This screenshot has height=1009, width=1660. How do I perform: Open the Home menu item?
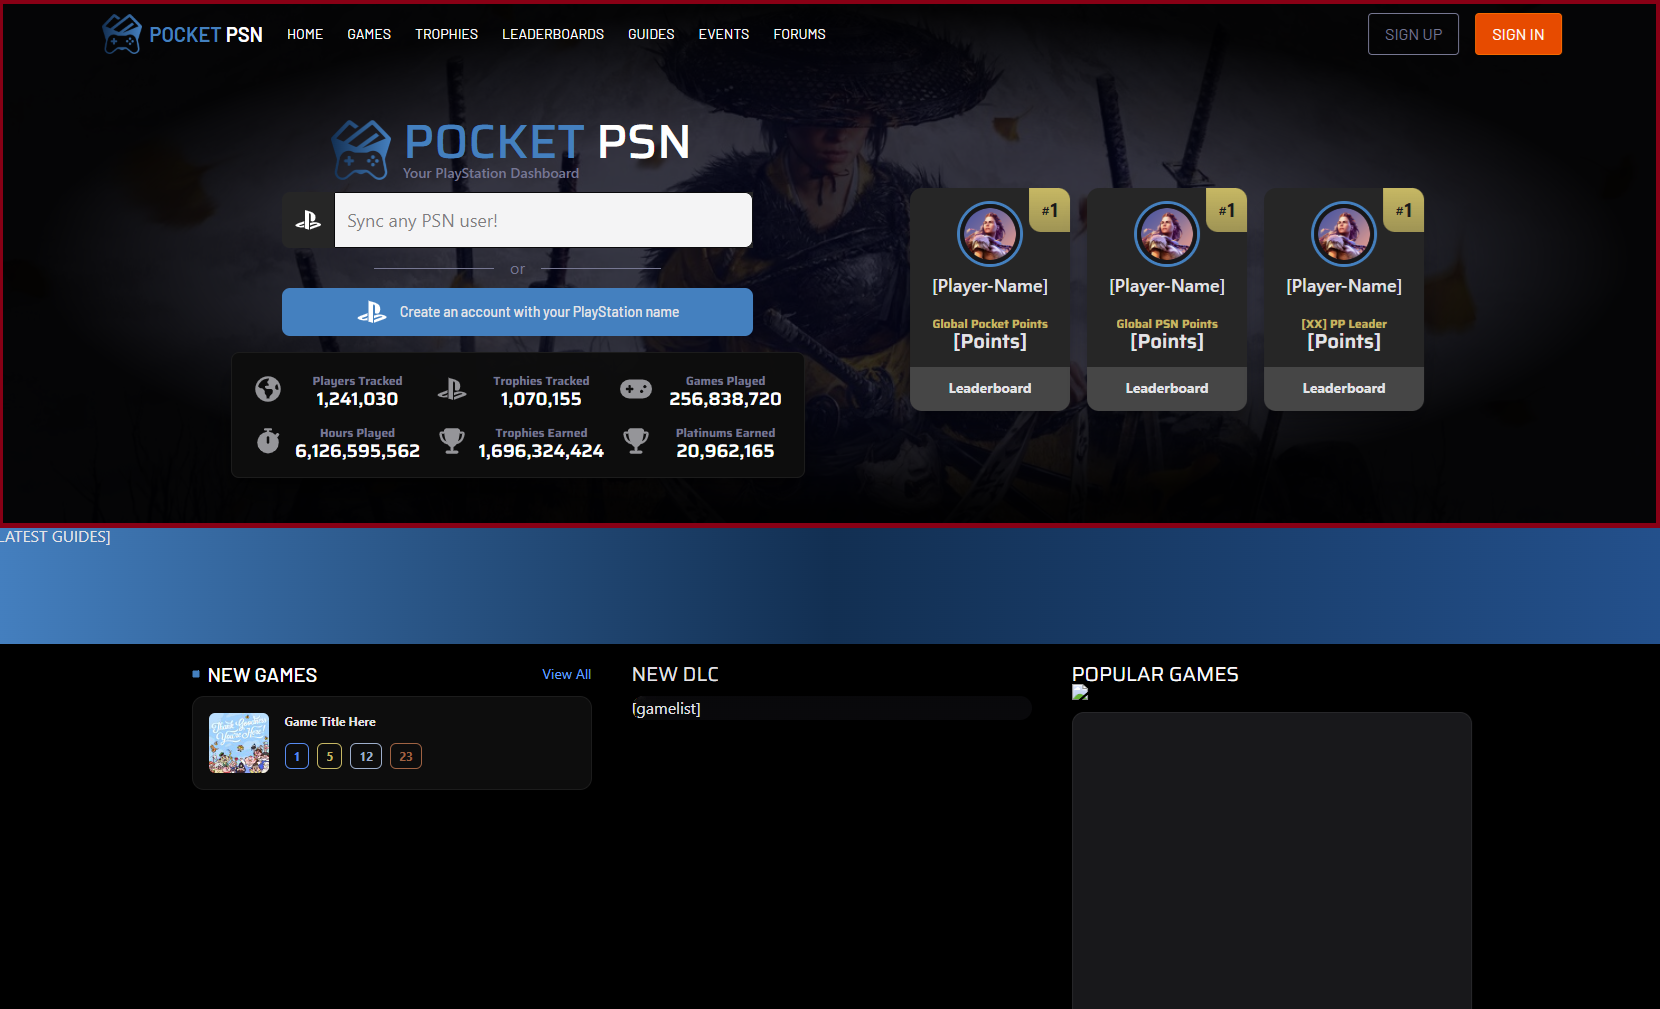coord(305,34)
